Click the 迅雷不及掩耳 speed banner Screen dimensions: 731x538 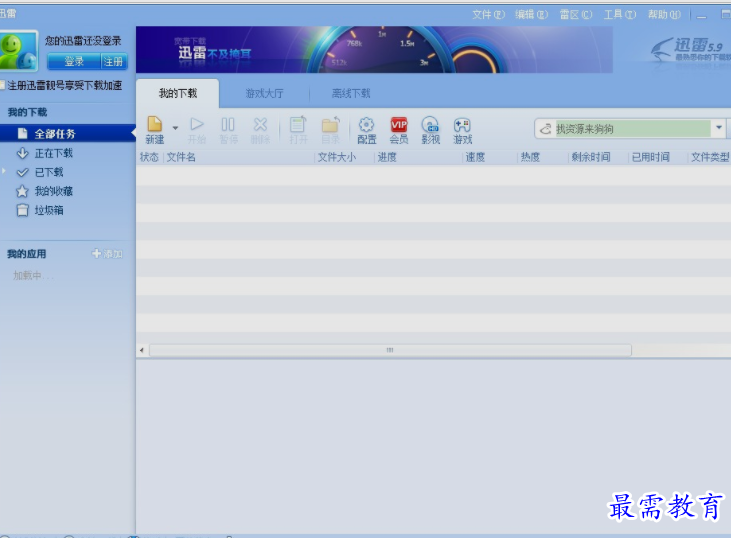coord(374,49)
